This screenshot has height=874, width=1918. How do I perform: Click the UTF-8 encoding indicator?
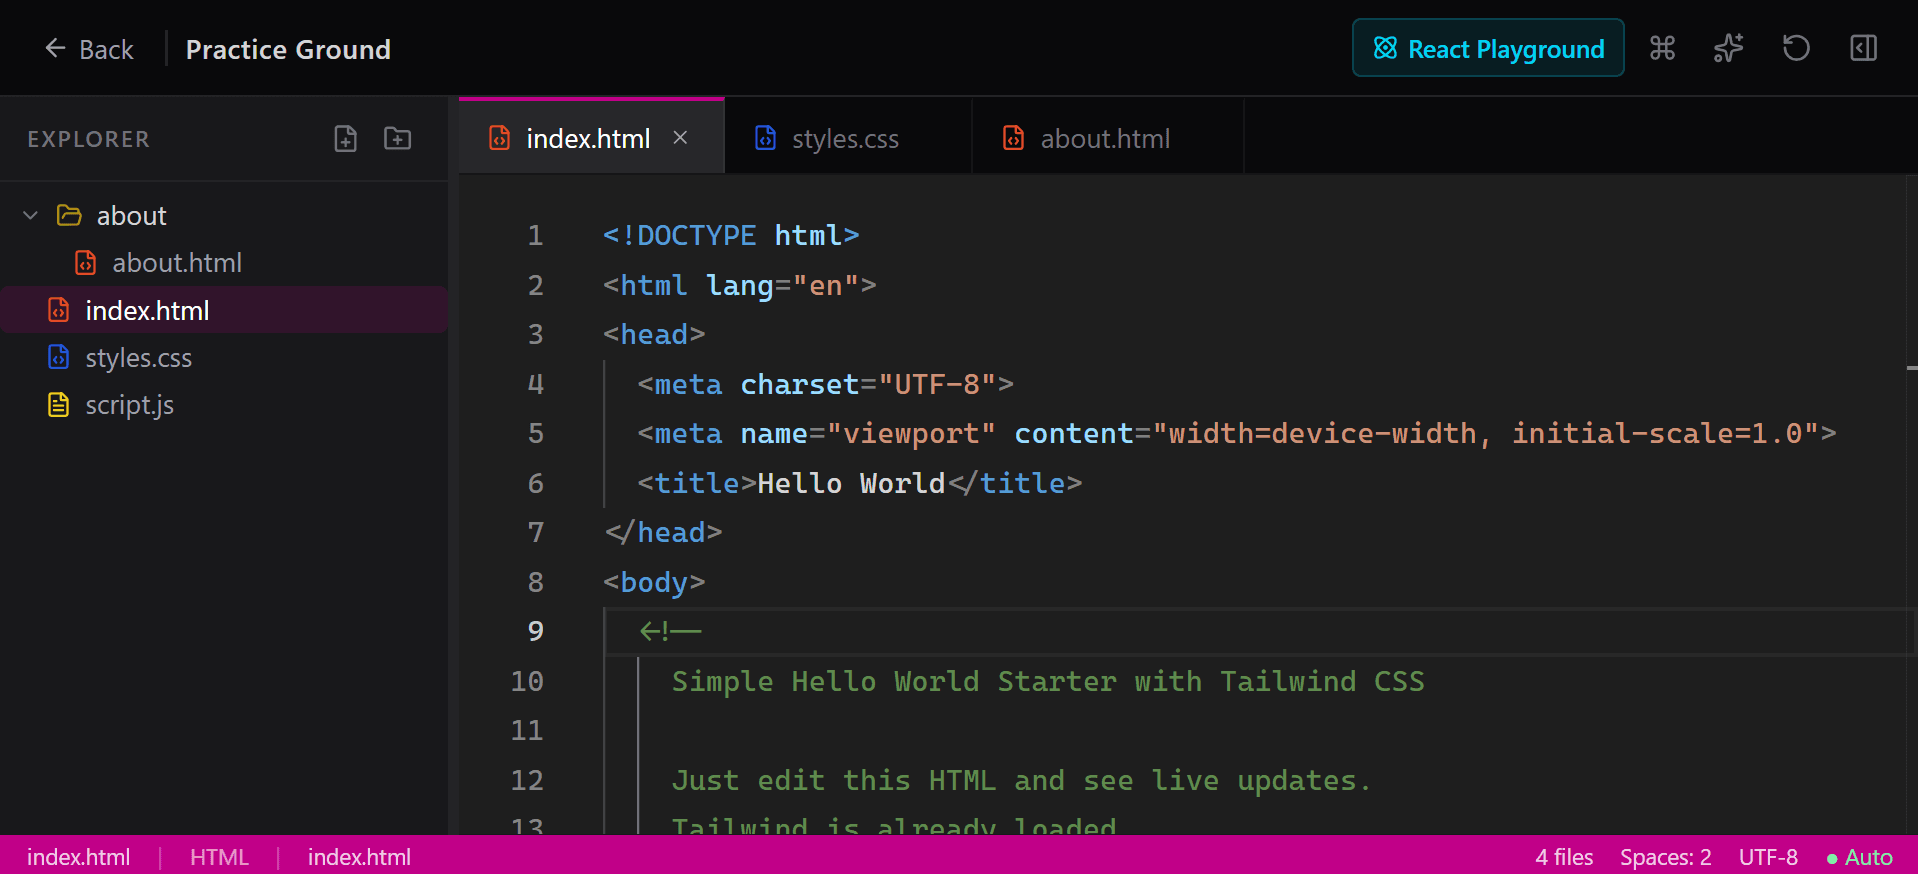(x=1768, y=857)
